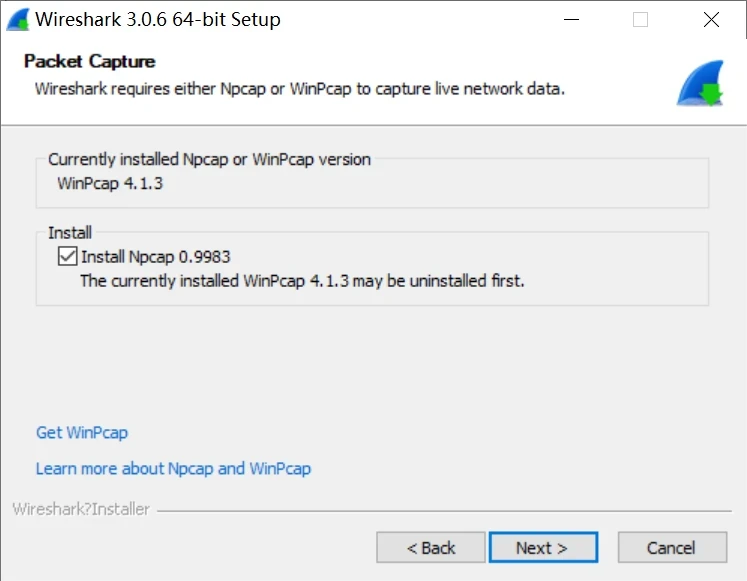747x581 pixels.
Task: Click the "Currently installed Npcap or WinPcap version" label
Action: coord(209,159)
